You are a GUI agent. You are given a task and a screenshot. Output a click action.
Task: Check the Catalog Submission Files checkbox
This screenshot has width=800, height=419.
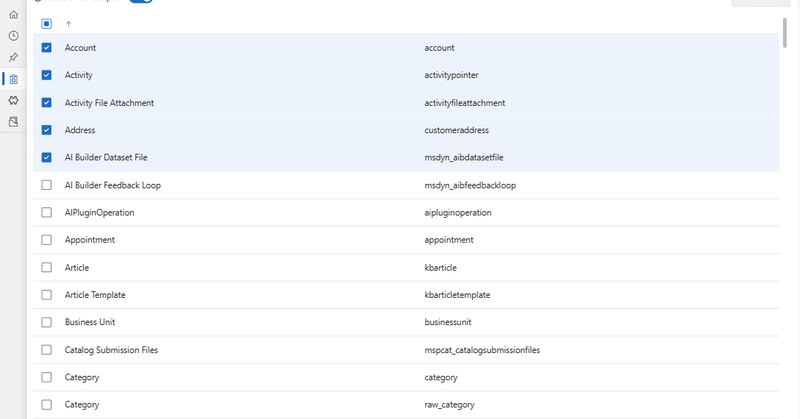pyautogui.click(x=46, y=350)
